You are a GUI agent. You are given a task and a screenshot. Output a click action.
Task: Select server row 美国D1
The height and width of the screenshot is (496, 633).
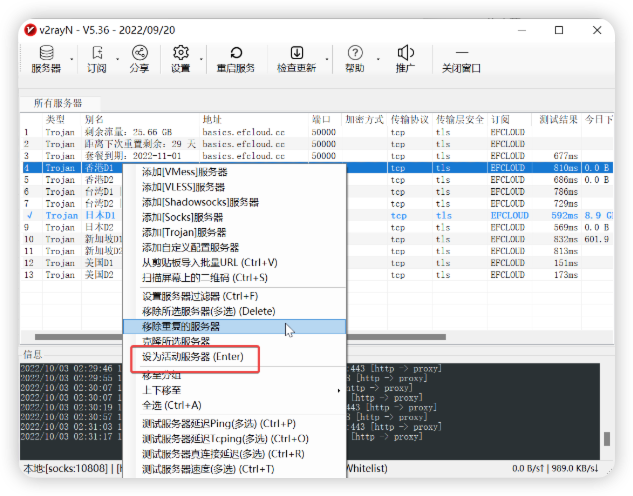click(x=99, y=263)
